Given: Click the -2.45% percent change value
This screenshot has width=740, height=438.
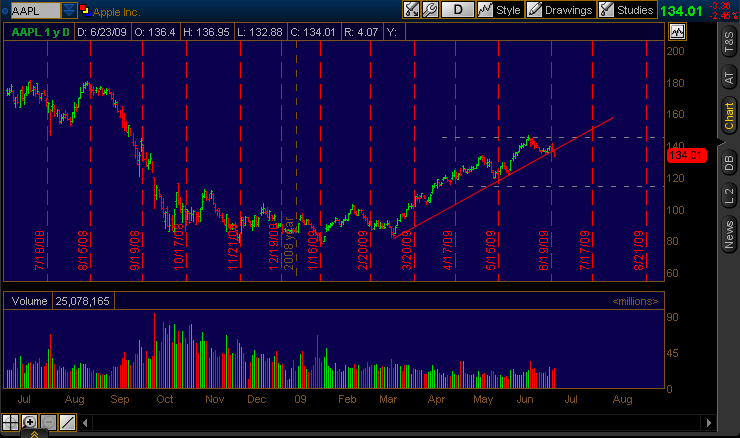Looking at the screenshot, I should click(723, 16).
